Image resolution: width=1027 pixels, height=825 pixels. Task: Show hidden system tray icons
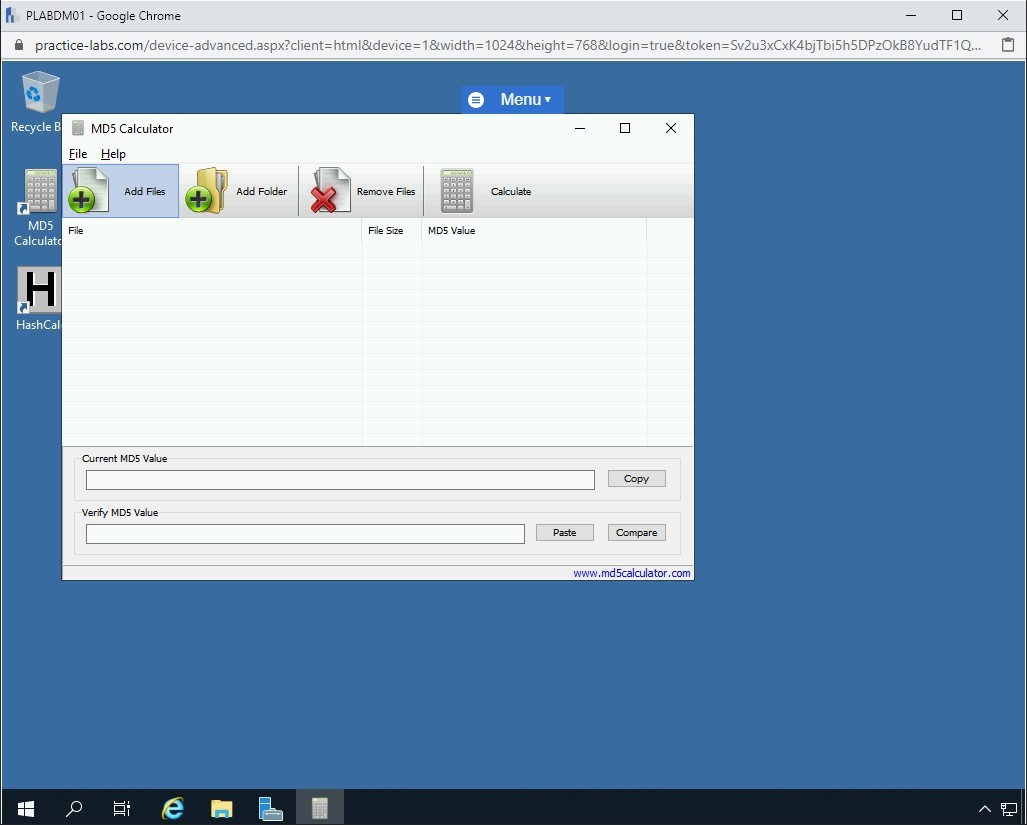point(984,808)
